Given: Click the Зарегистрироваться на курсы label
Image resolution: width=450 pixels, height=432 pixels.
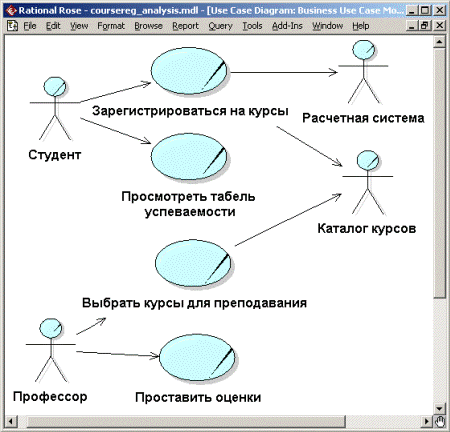Looking at the screenshot, I should pos(190,111).
